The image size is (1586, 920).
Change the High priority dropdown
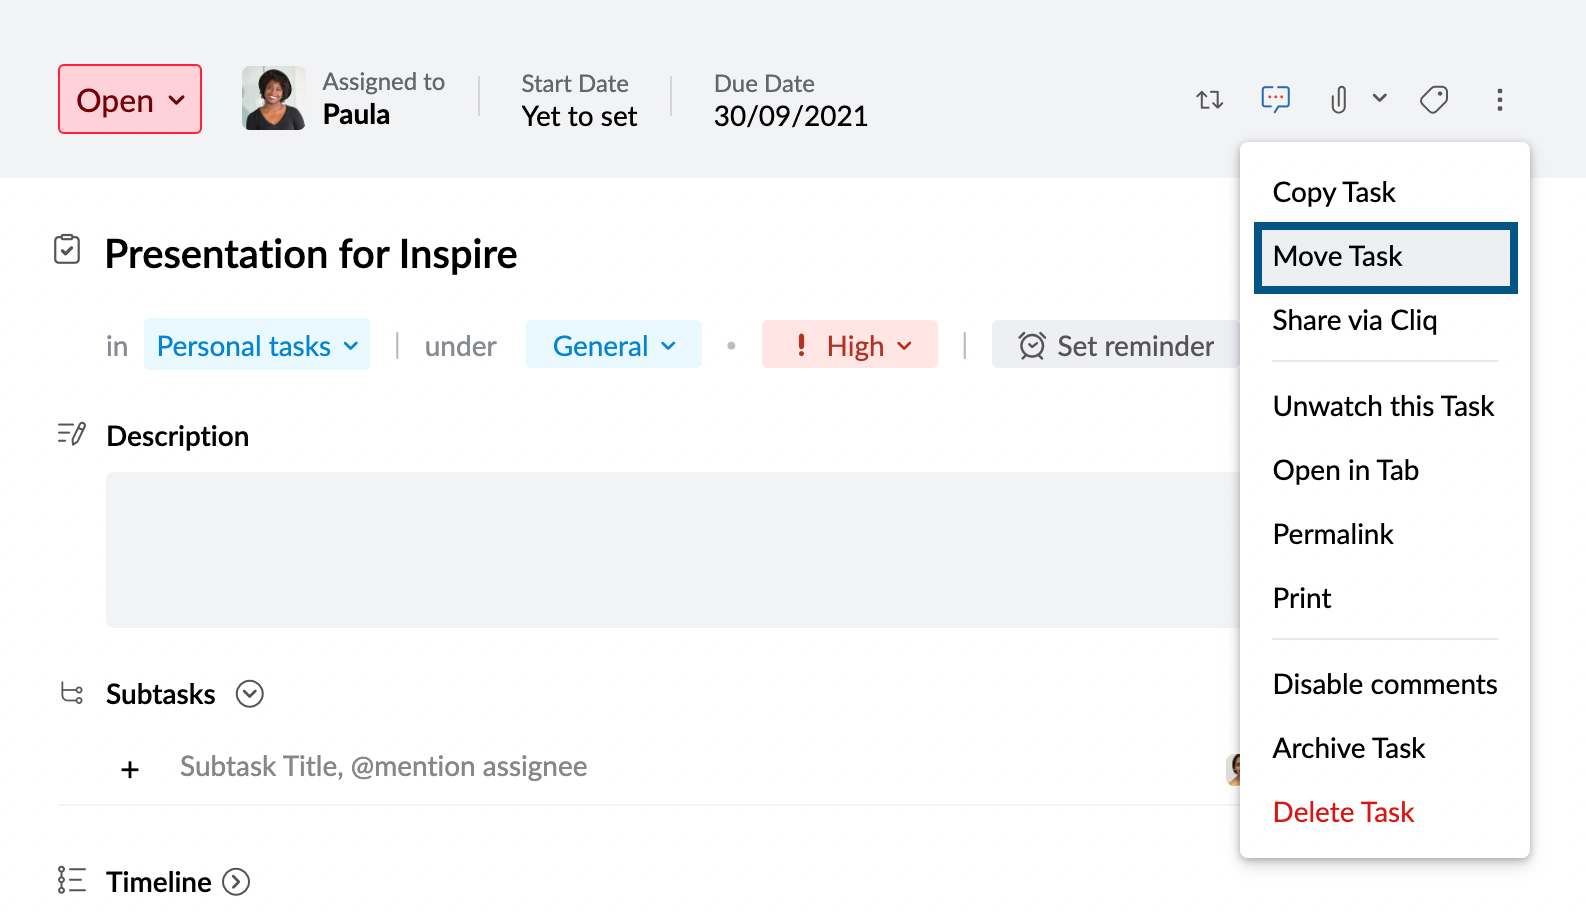point(850,346)
